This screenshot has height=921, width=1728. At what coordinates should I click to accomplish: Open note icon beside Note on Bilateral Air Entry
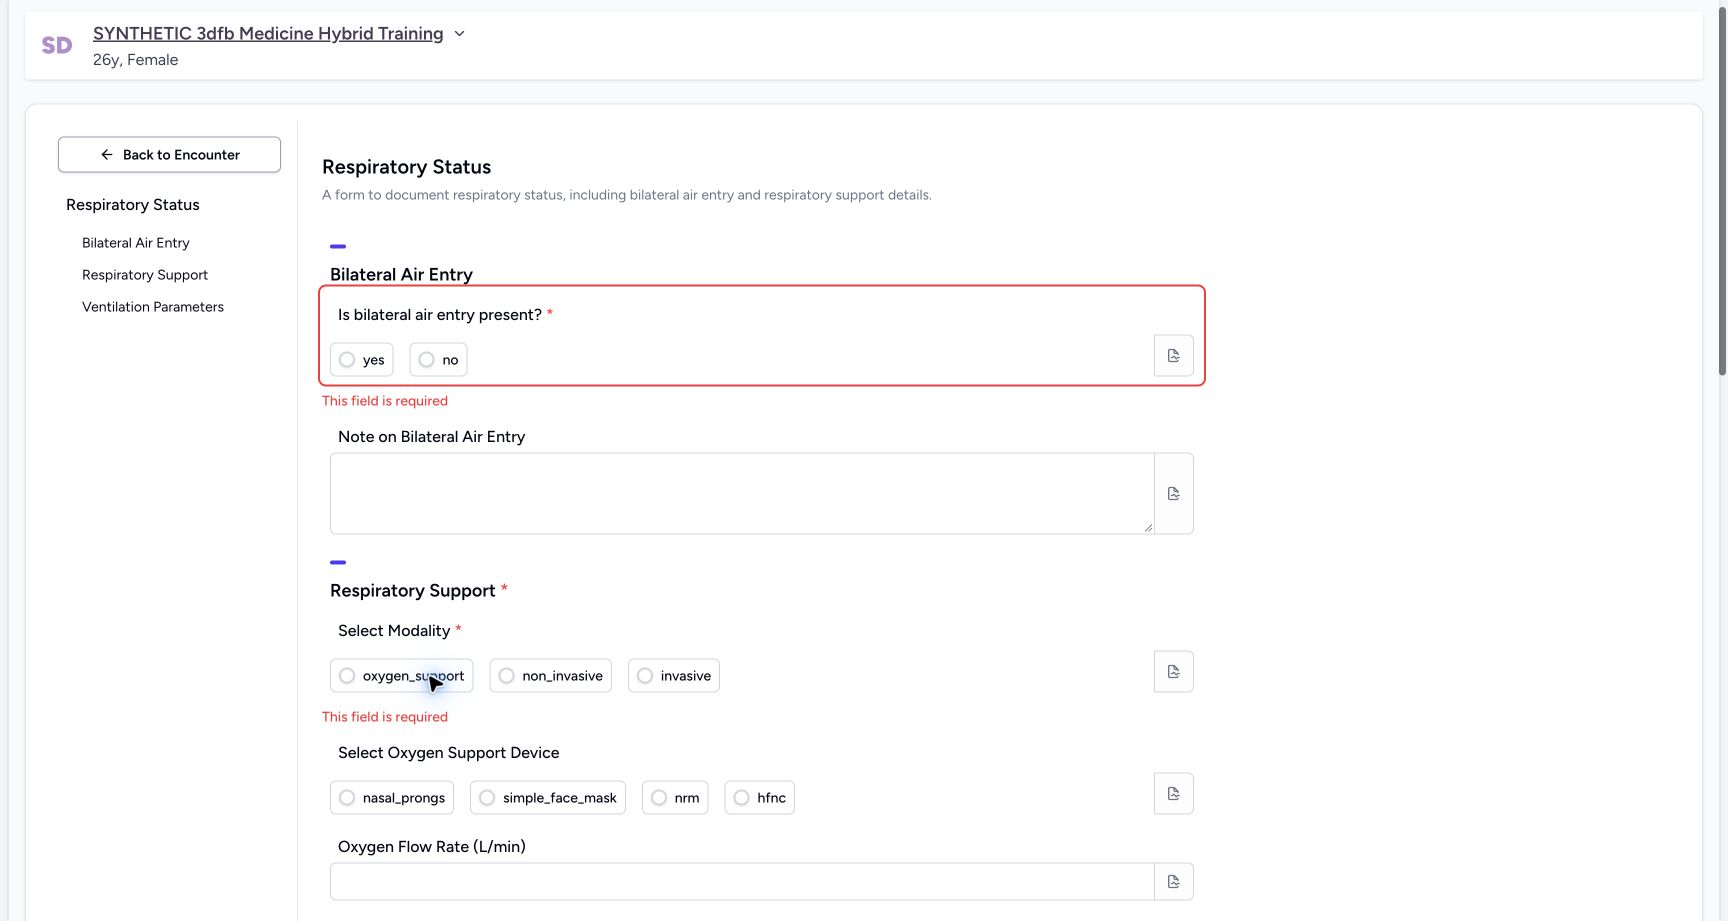pyautogui.click(x=1174, y=494)
